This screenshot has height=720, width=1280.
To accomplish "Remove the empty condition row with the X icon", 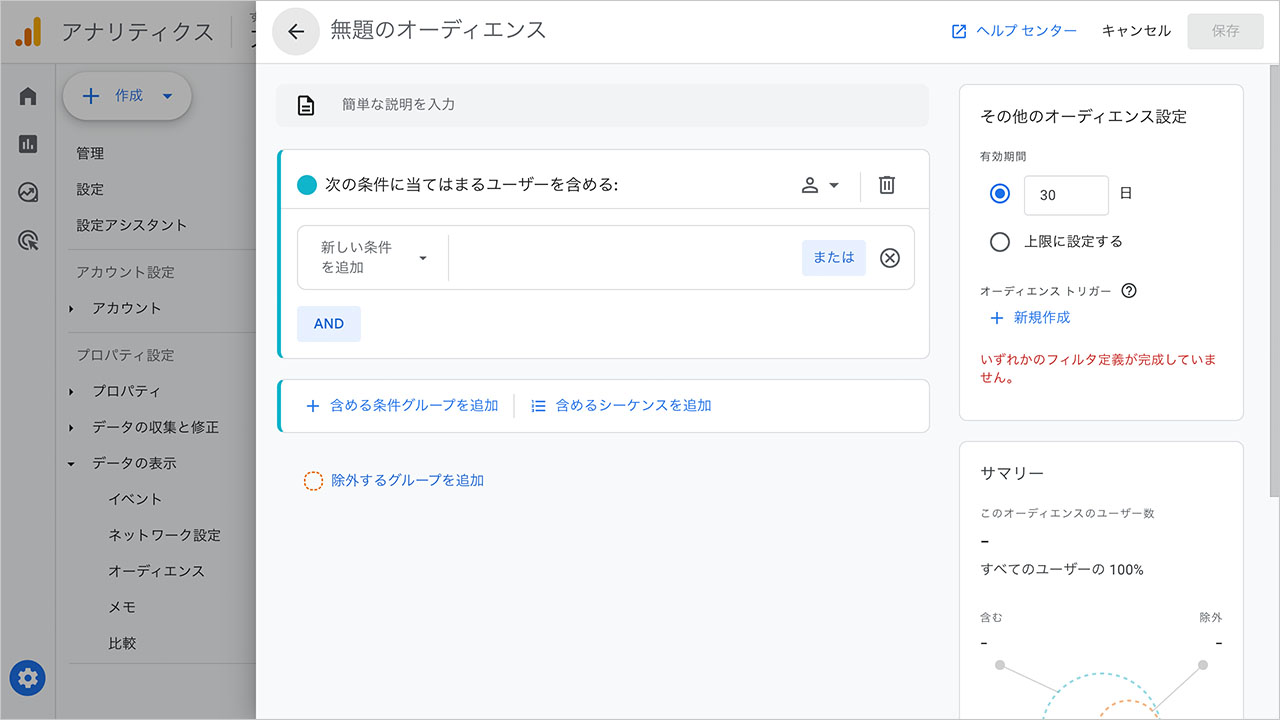I will 889,257.
